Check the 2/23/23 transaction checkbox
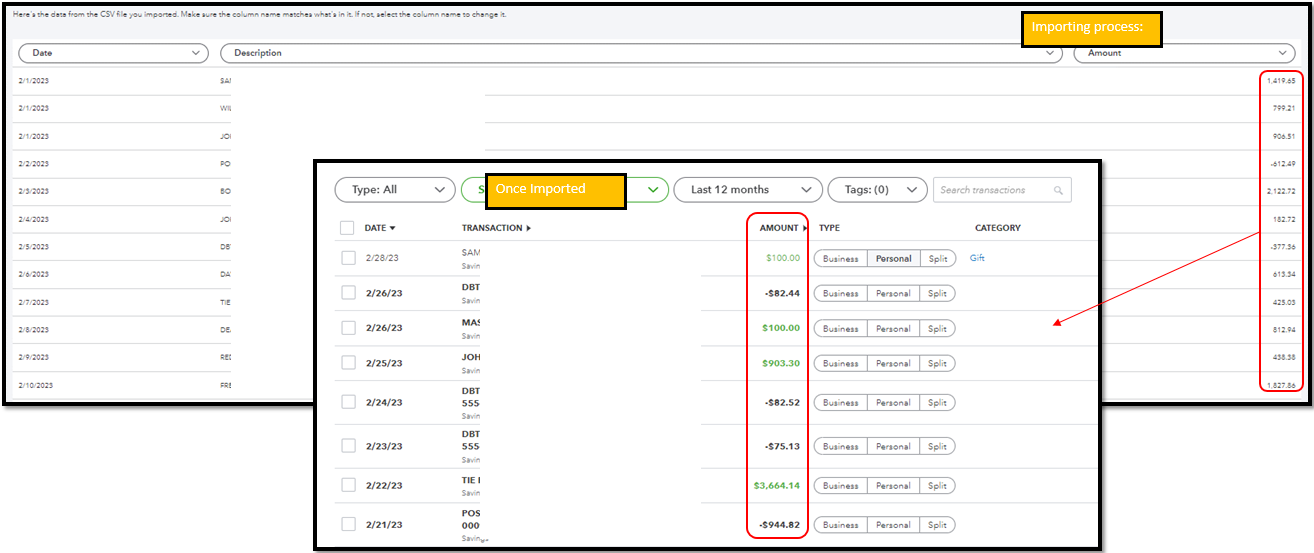Viewport: 1314px width, 553px height. (x=348, y=446)
